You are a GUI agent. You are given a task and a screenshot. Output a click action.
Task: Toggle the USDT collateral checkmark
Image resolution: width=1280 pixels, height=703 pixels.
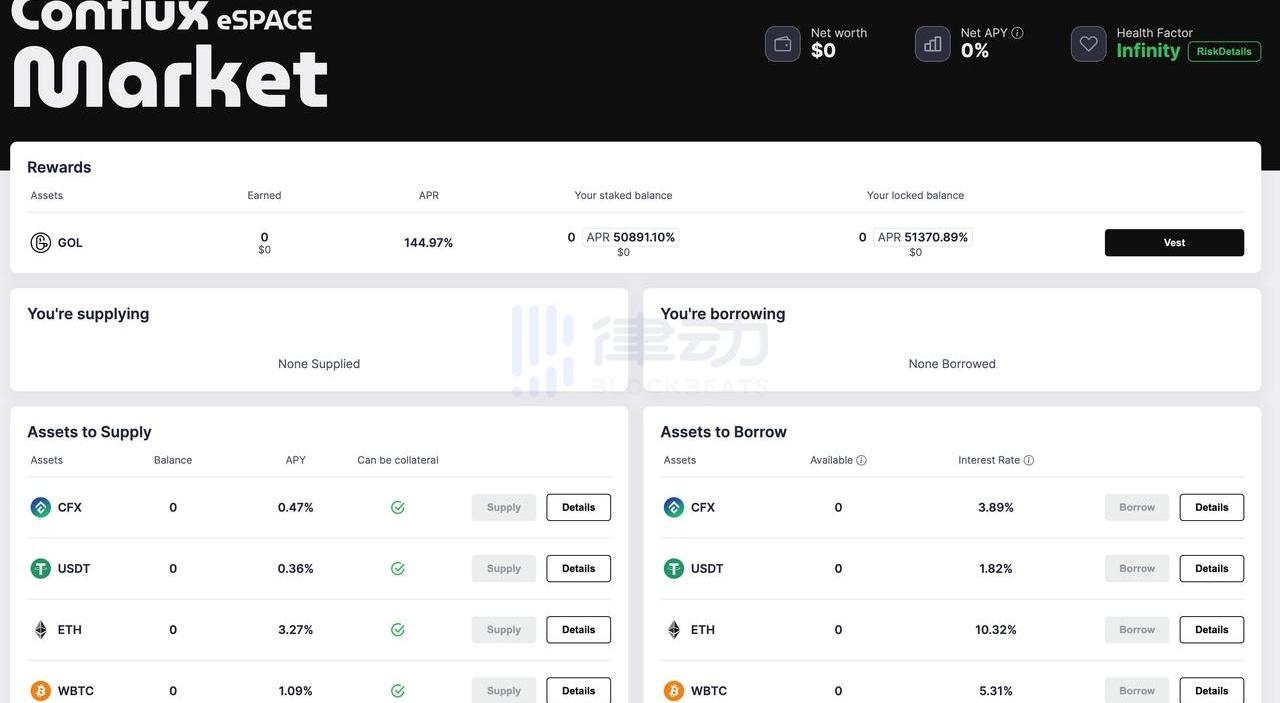(397, 569)
